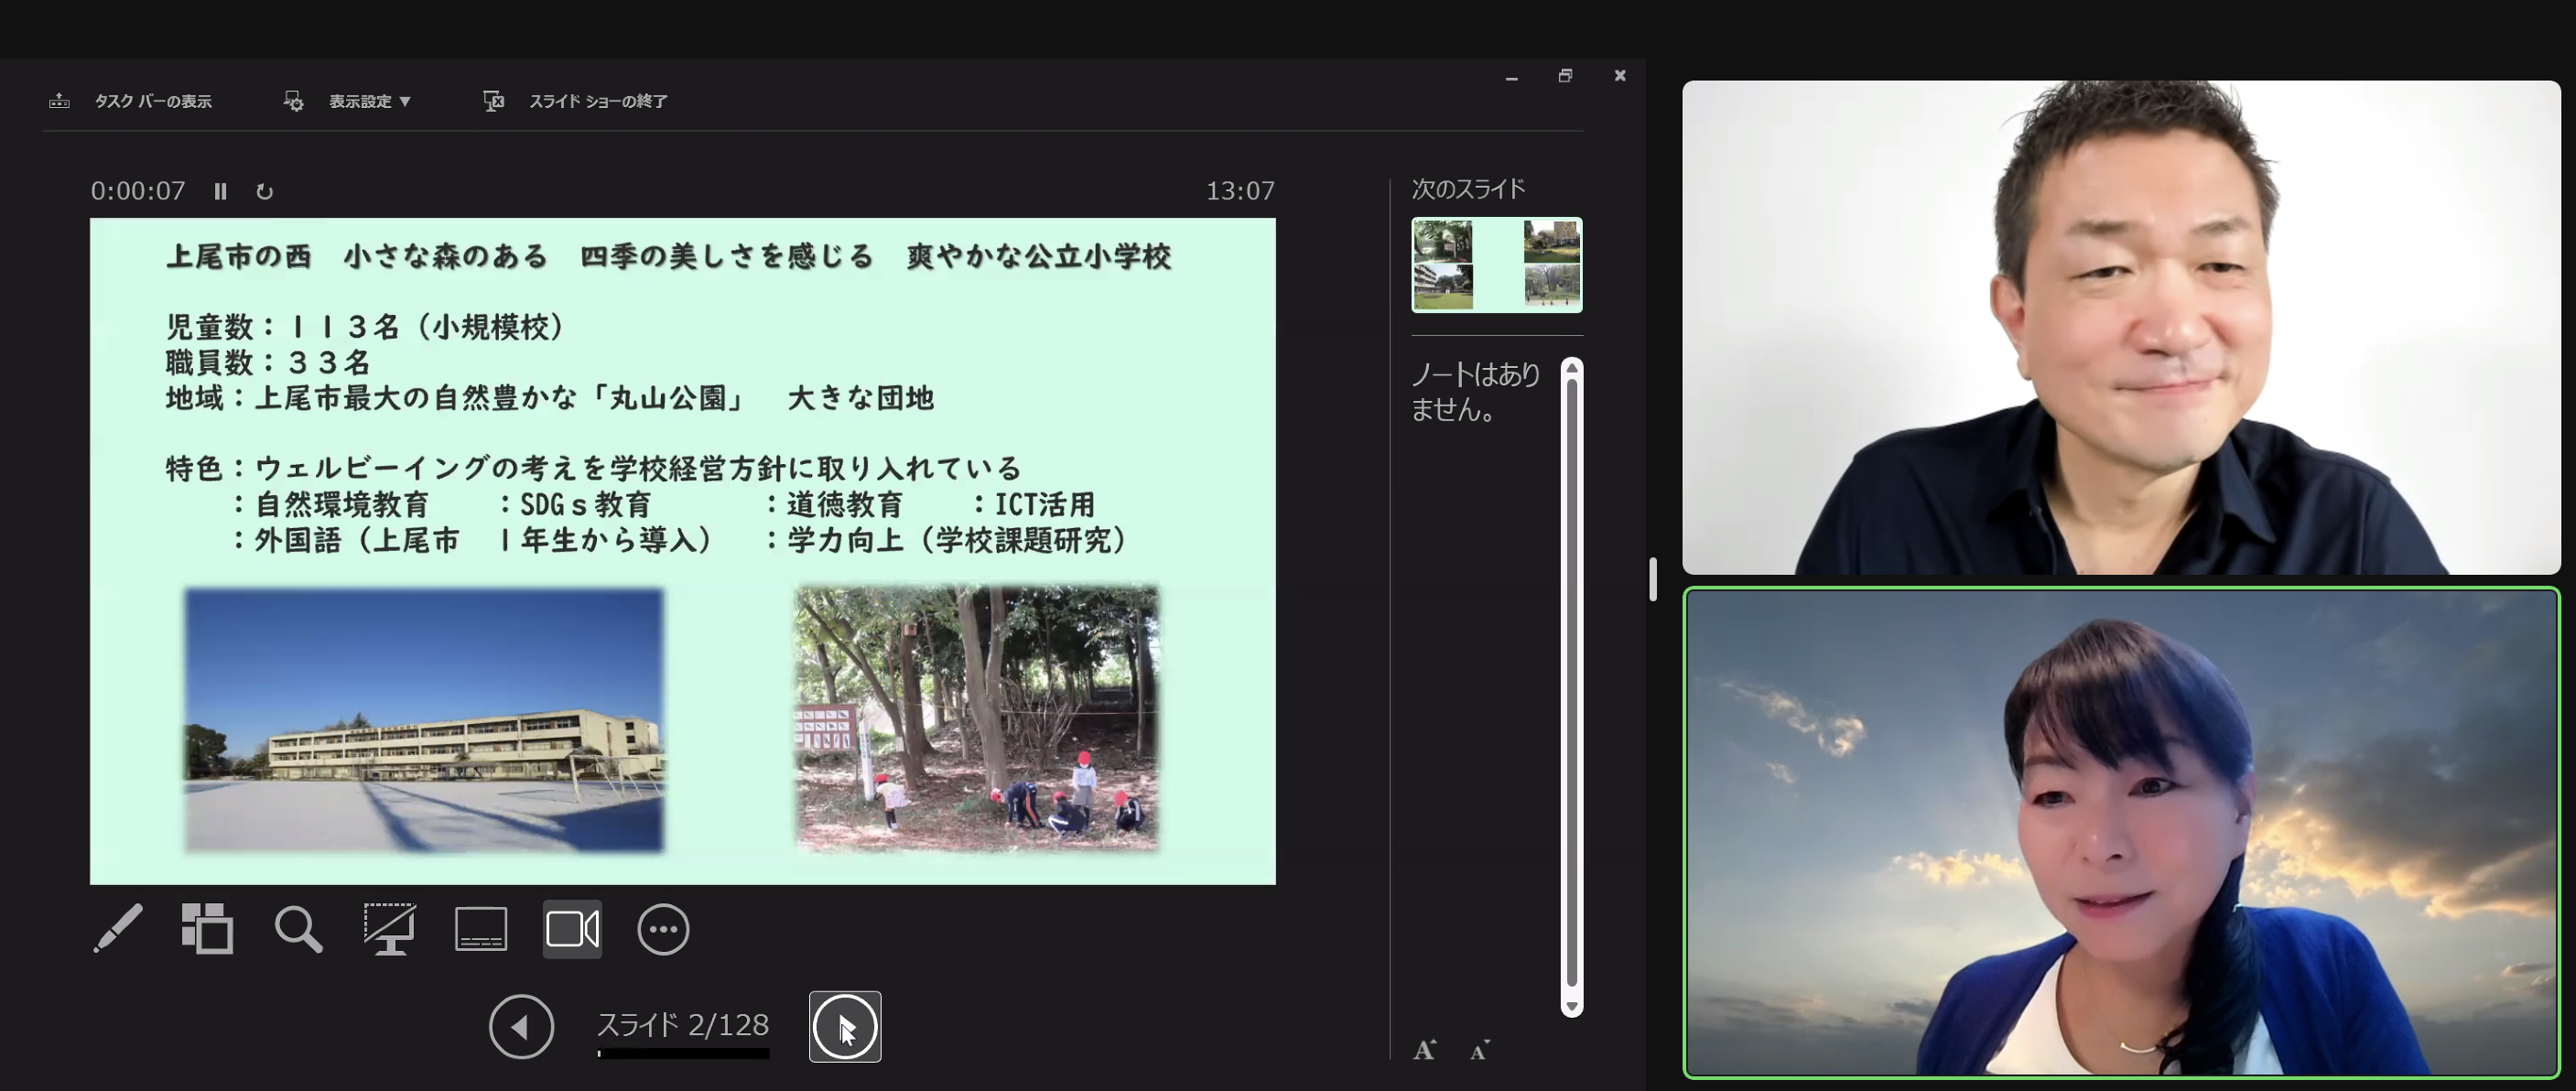2576x1091 pixels.
Task: Click スライド ショーの終了
Action: [x=597, y=101]
